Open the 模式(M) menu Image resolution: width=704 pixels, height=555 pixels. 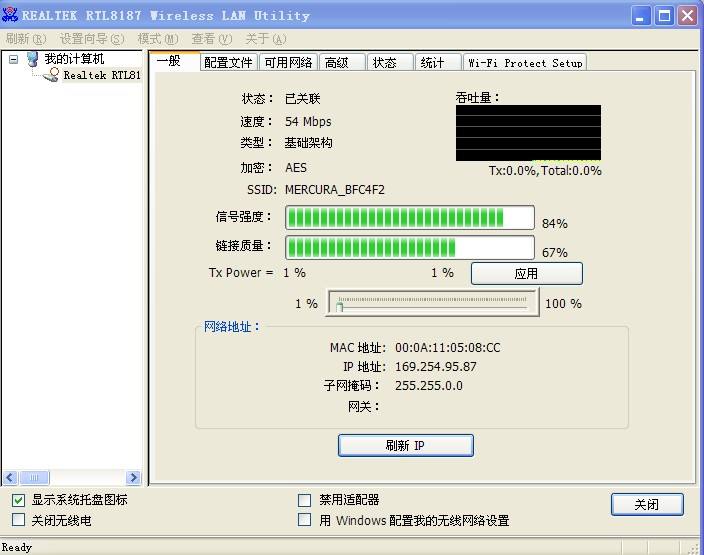pyautogui.click(x=158, y=39)
